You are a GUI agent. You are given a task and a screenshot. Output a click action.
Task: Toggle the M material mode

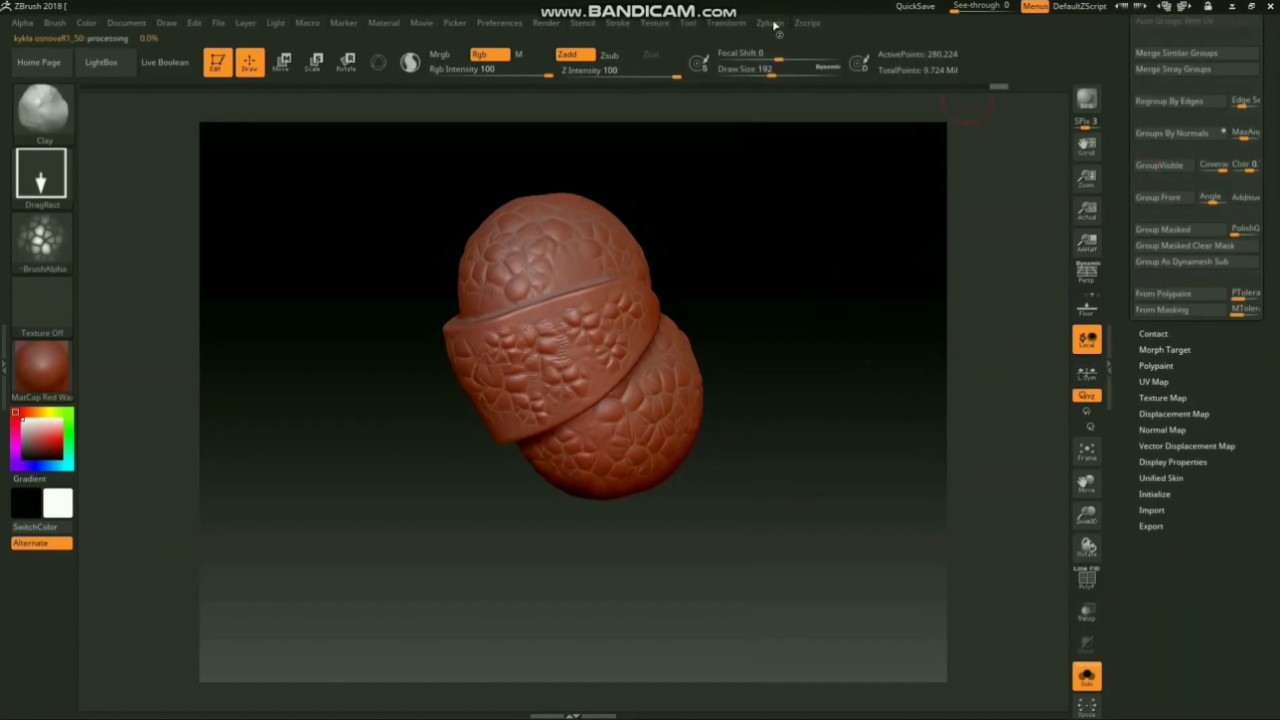click(x=518, y=55)
